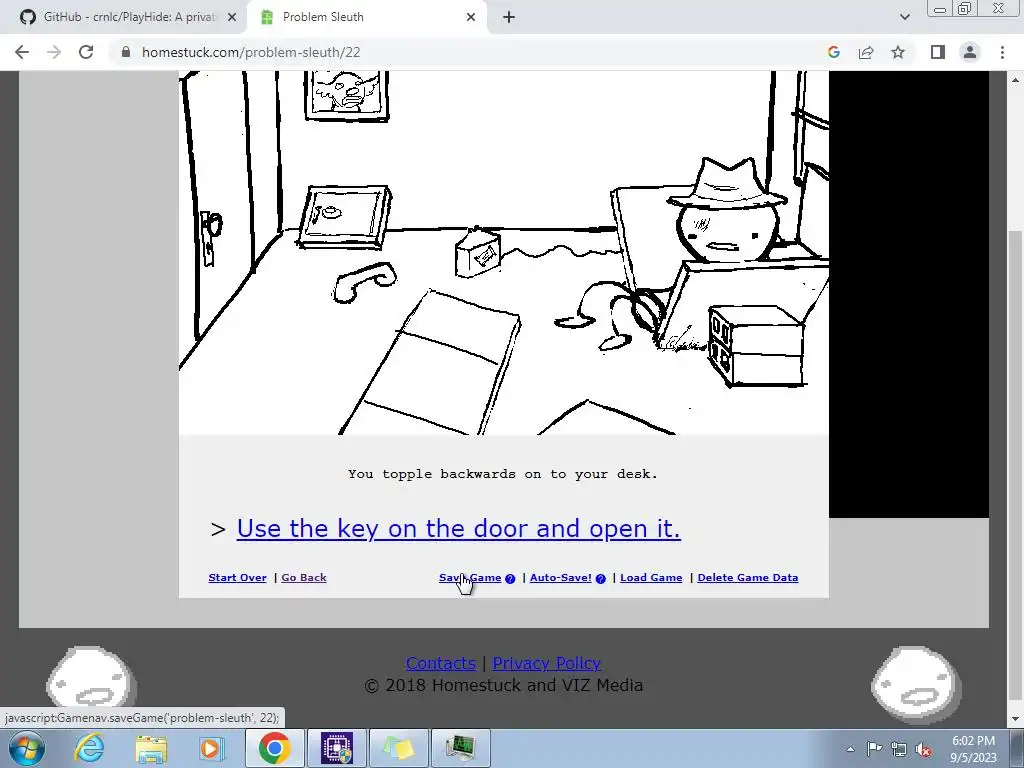The image size is (1024, 768).
Task: Click Chrome icon in the taskbar
Action: [274, 748]
